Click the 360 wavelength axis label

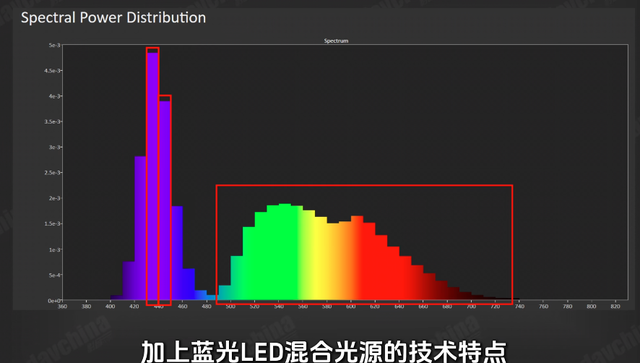point(62,306)
